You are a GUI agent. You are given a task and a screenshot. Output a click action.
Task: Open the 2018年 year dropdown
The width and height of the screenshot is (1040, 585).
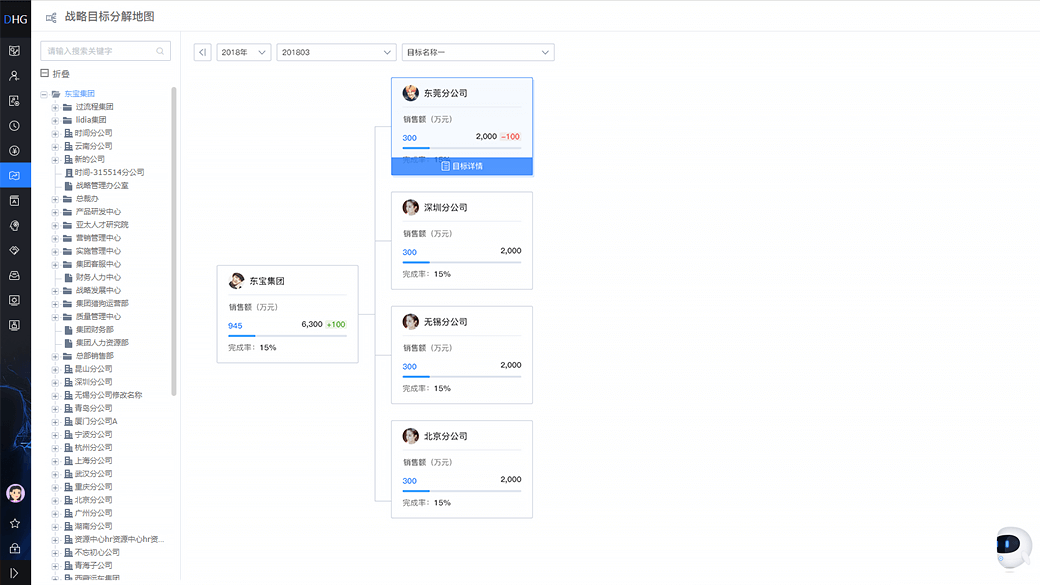(x=244, y=52)
